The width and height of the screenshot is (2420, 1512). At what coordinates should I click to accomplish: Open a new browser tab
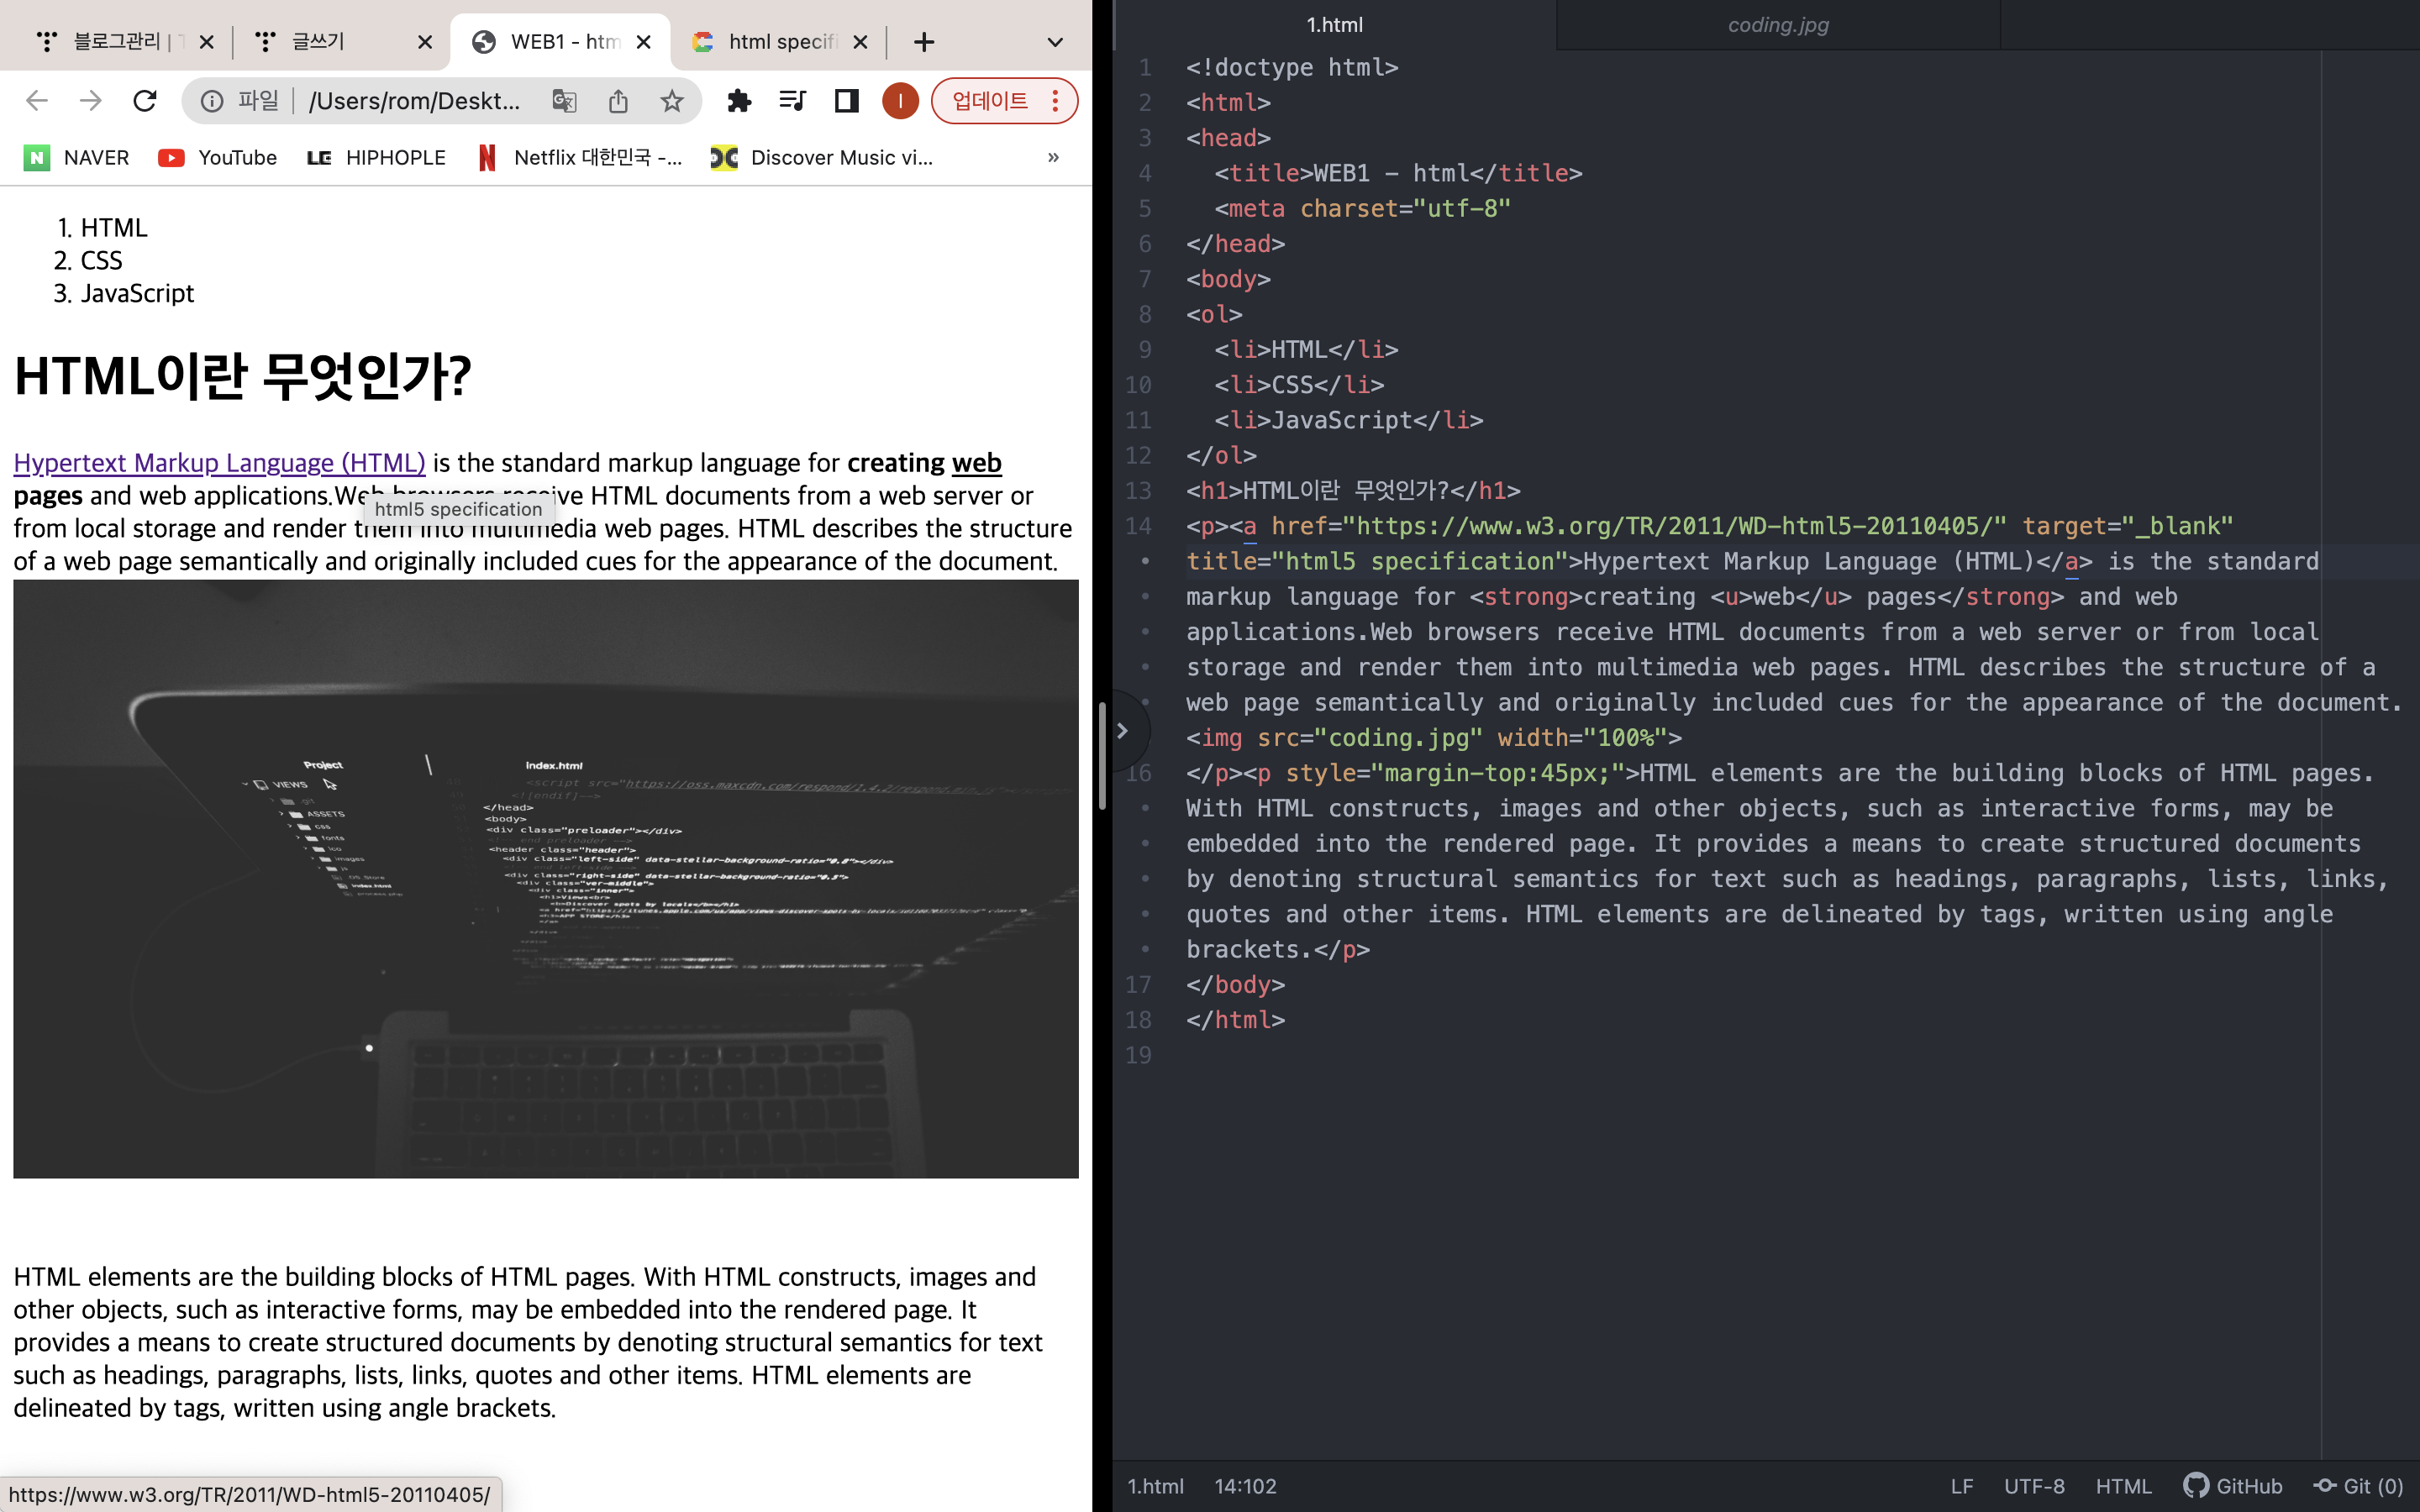click(924, 42)
